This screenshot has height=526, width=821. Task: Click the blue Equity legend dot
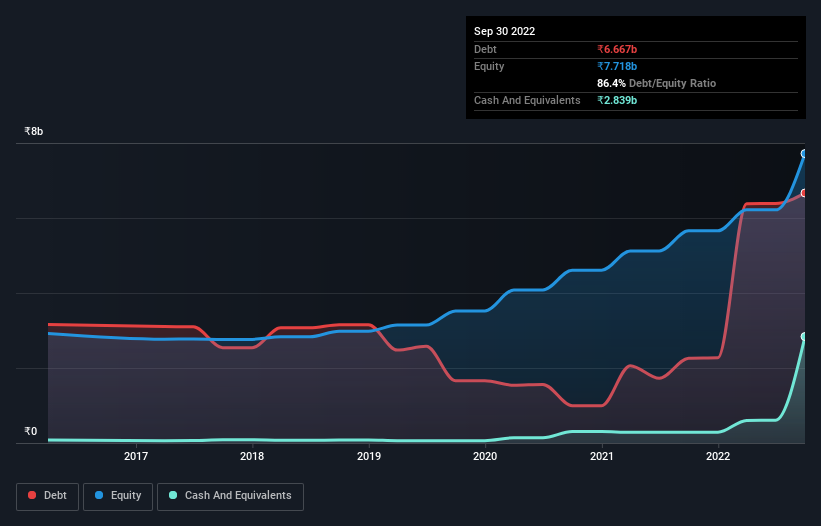99,495
